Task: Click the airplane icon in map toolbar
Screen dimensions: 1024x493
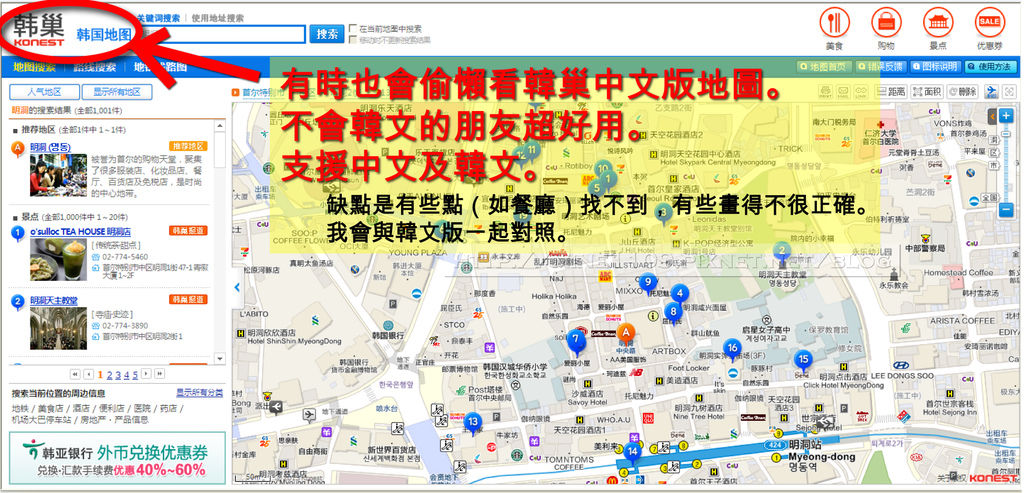Action: click(991, 91)
